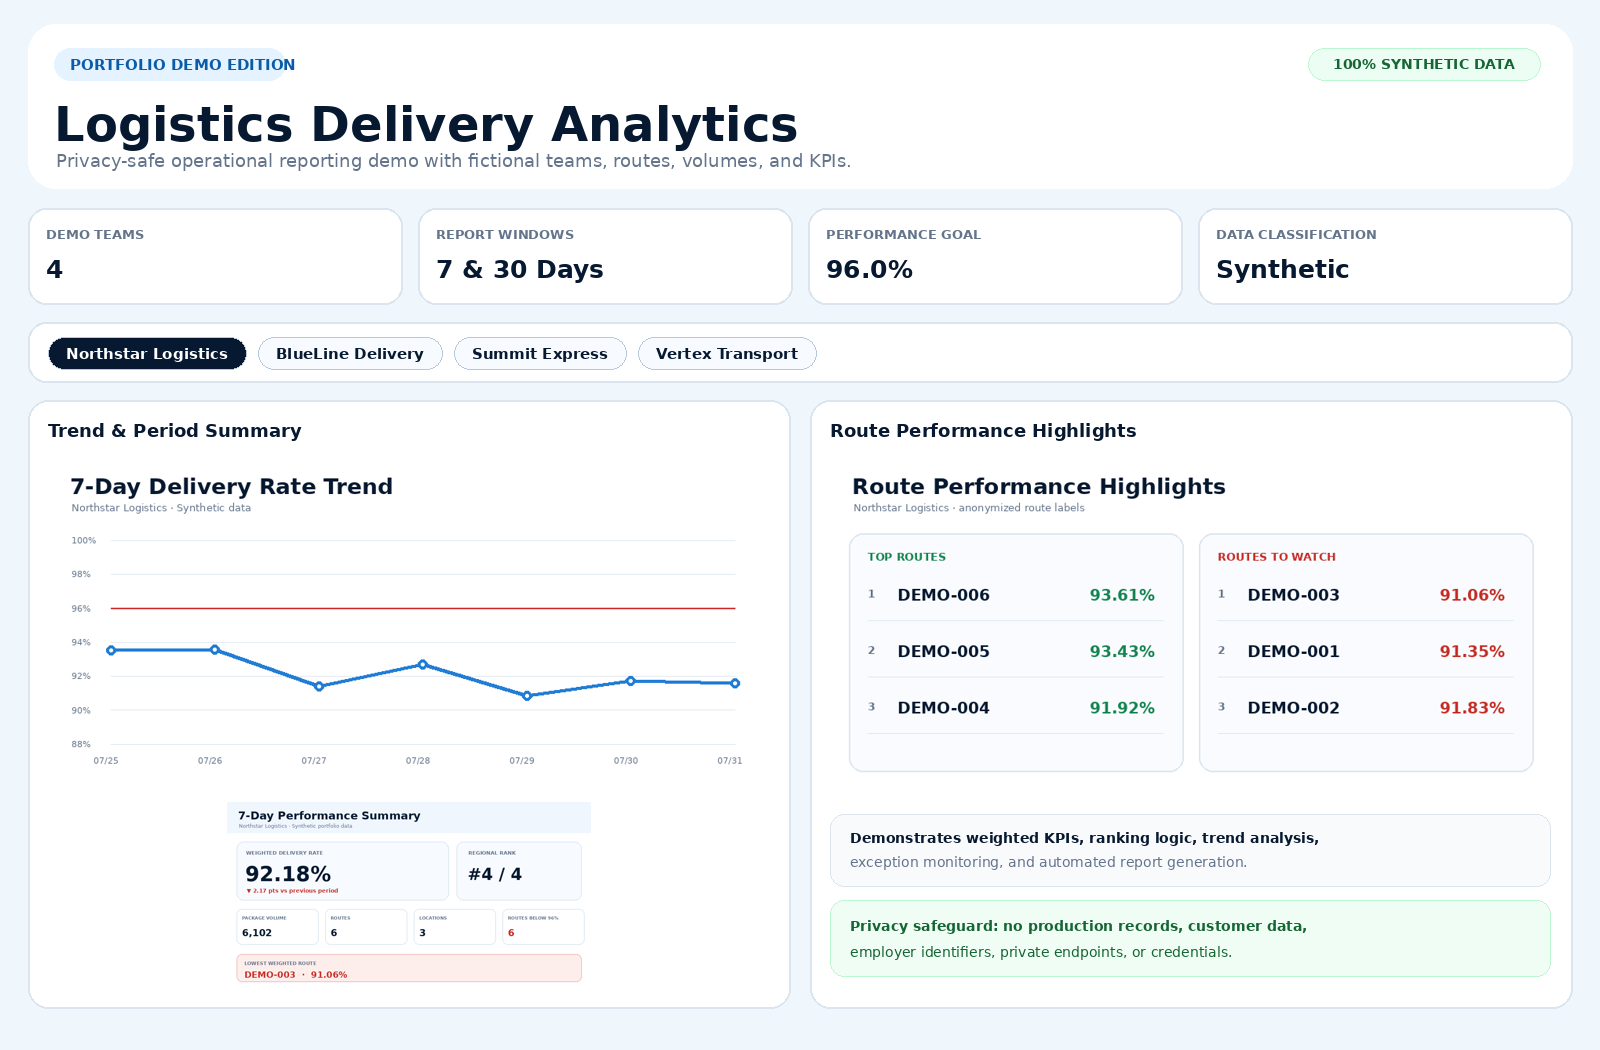
Task: Click the Routes Below 96% tile
Action: click(x=543, y=927)
